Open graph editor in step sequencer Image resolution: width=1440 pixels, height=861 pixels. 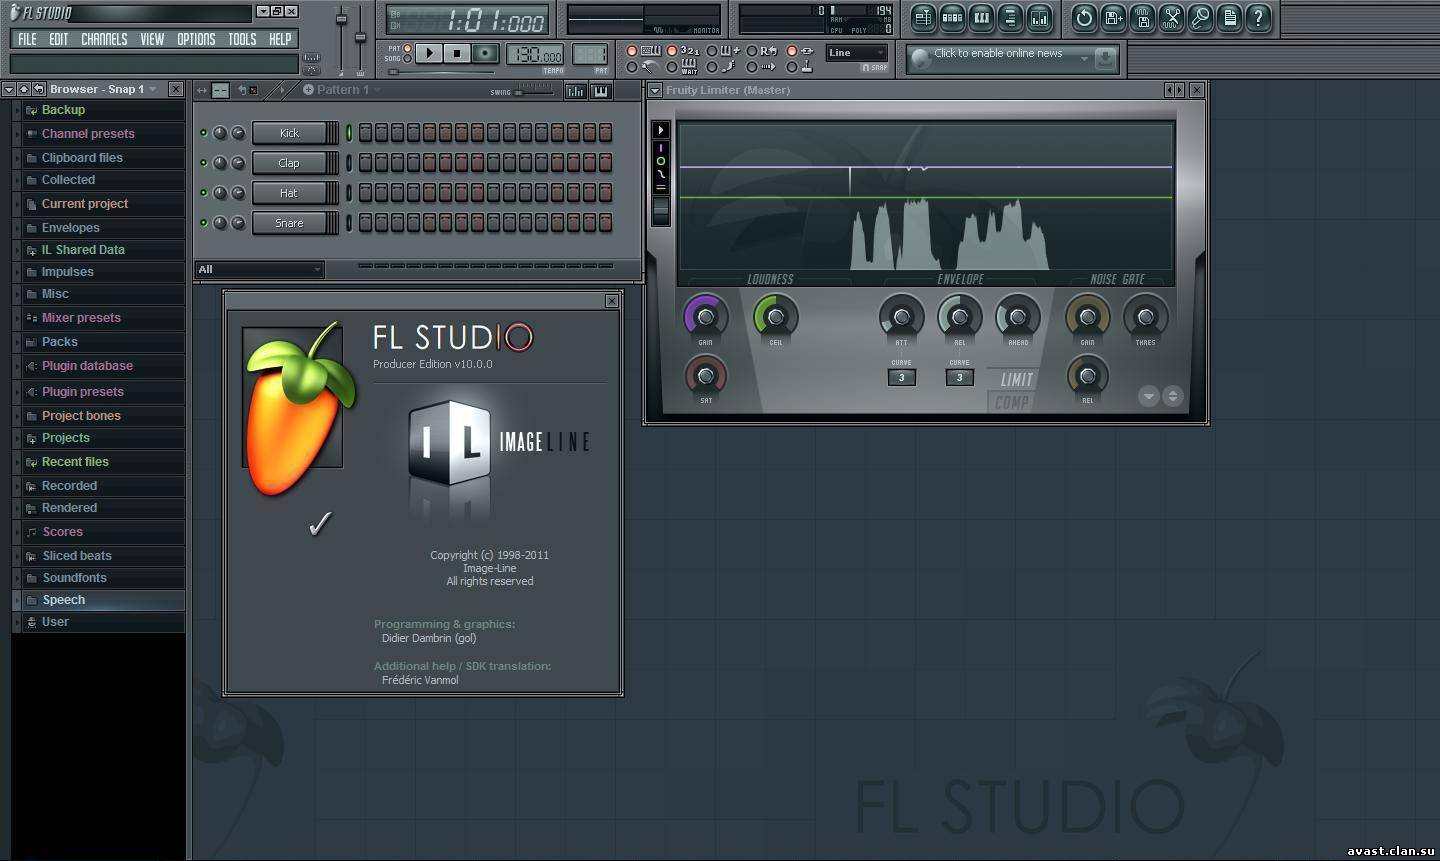(x=575, y=91)
